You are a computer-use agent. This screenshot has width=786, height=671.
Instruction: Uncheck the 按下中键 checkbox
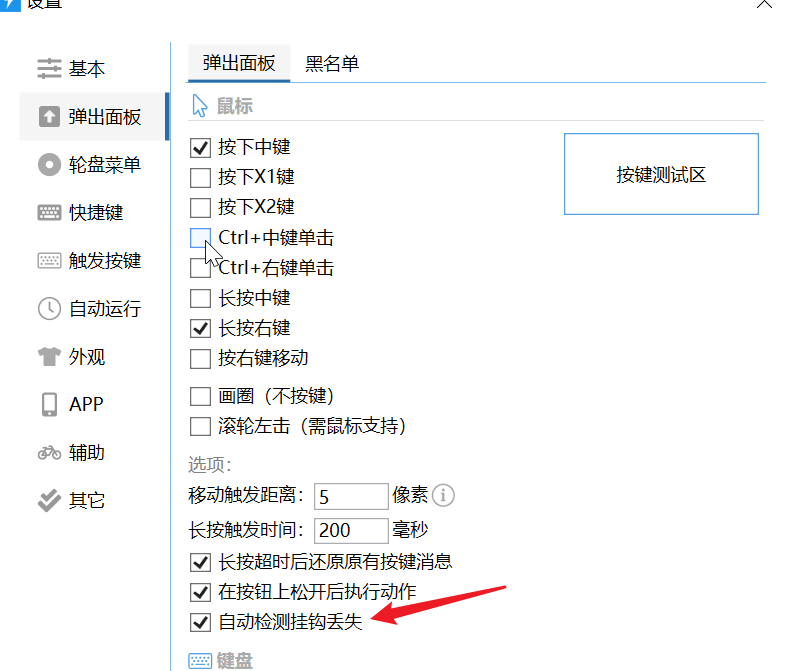point(201,147)
